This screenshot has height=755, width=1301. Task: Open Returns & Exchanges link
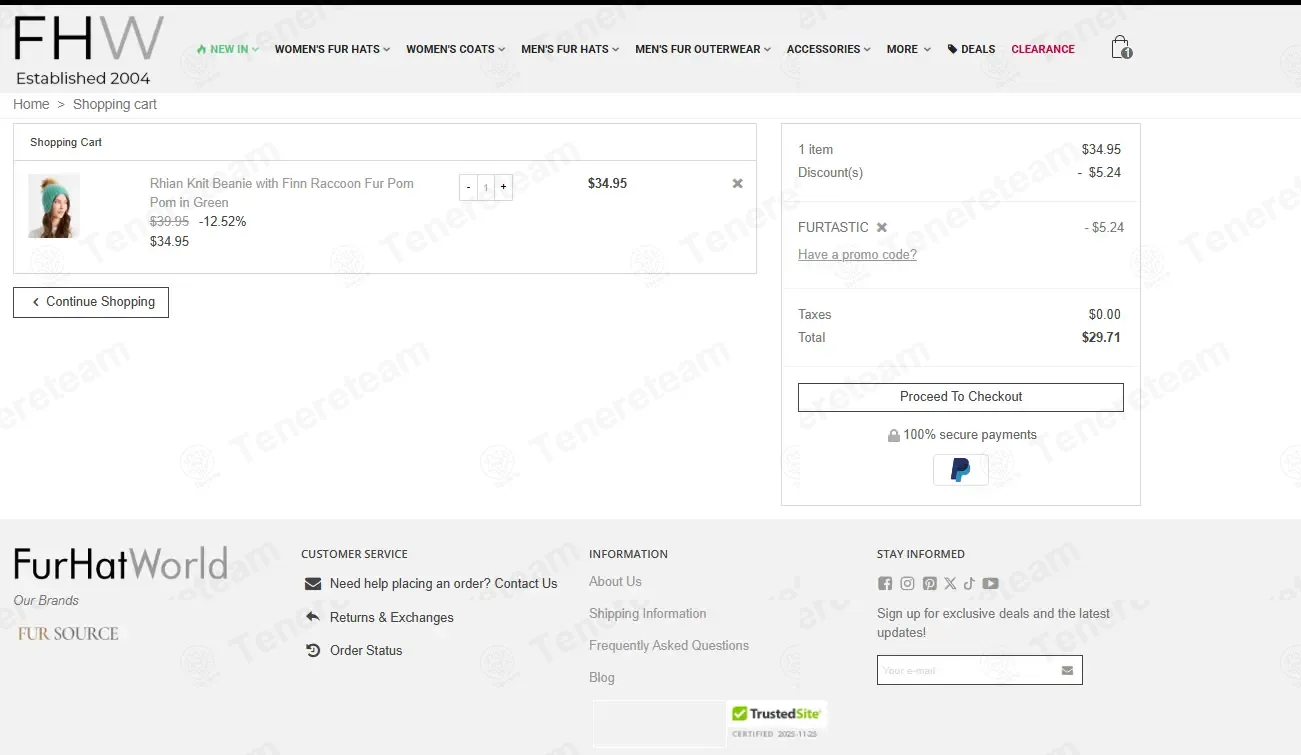pos(392,617)
